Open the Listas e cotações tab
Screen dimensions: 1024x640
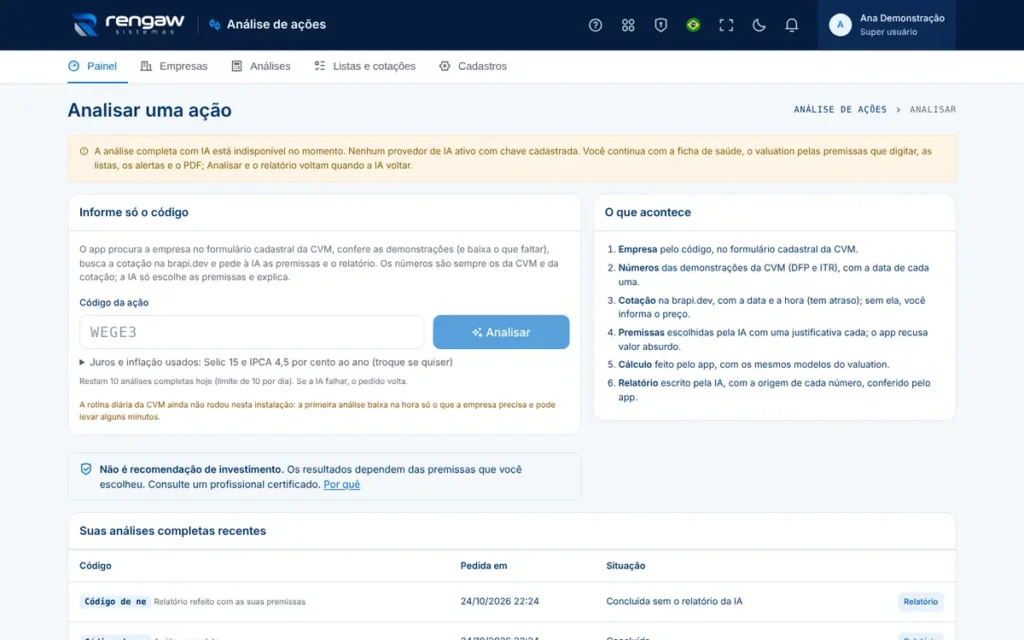coord(364,66)
